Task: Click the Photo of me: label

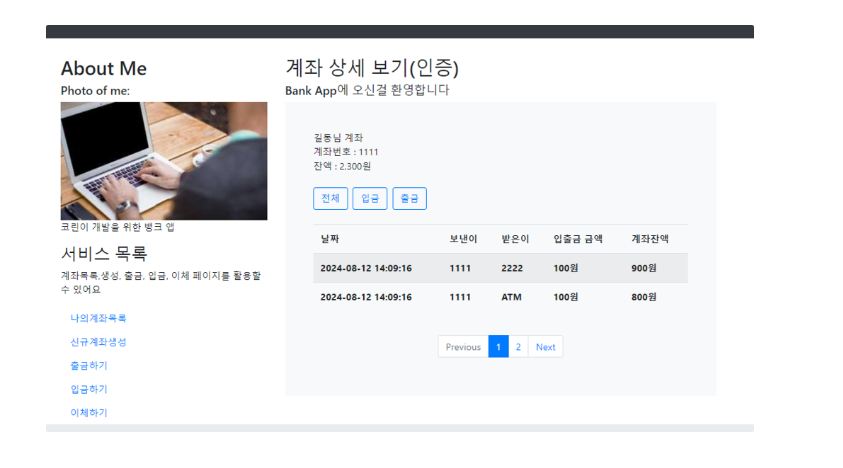Action: tap(95, 90)
